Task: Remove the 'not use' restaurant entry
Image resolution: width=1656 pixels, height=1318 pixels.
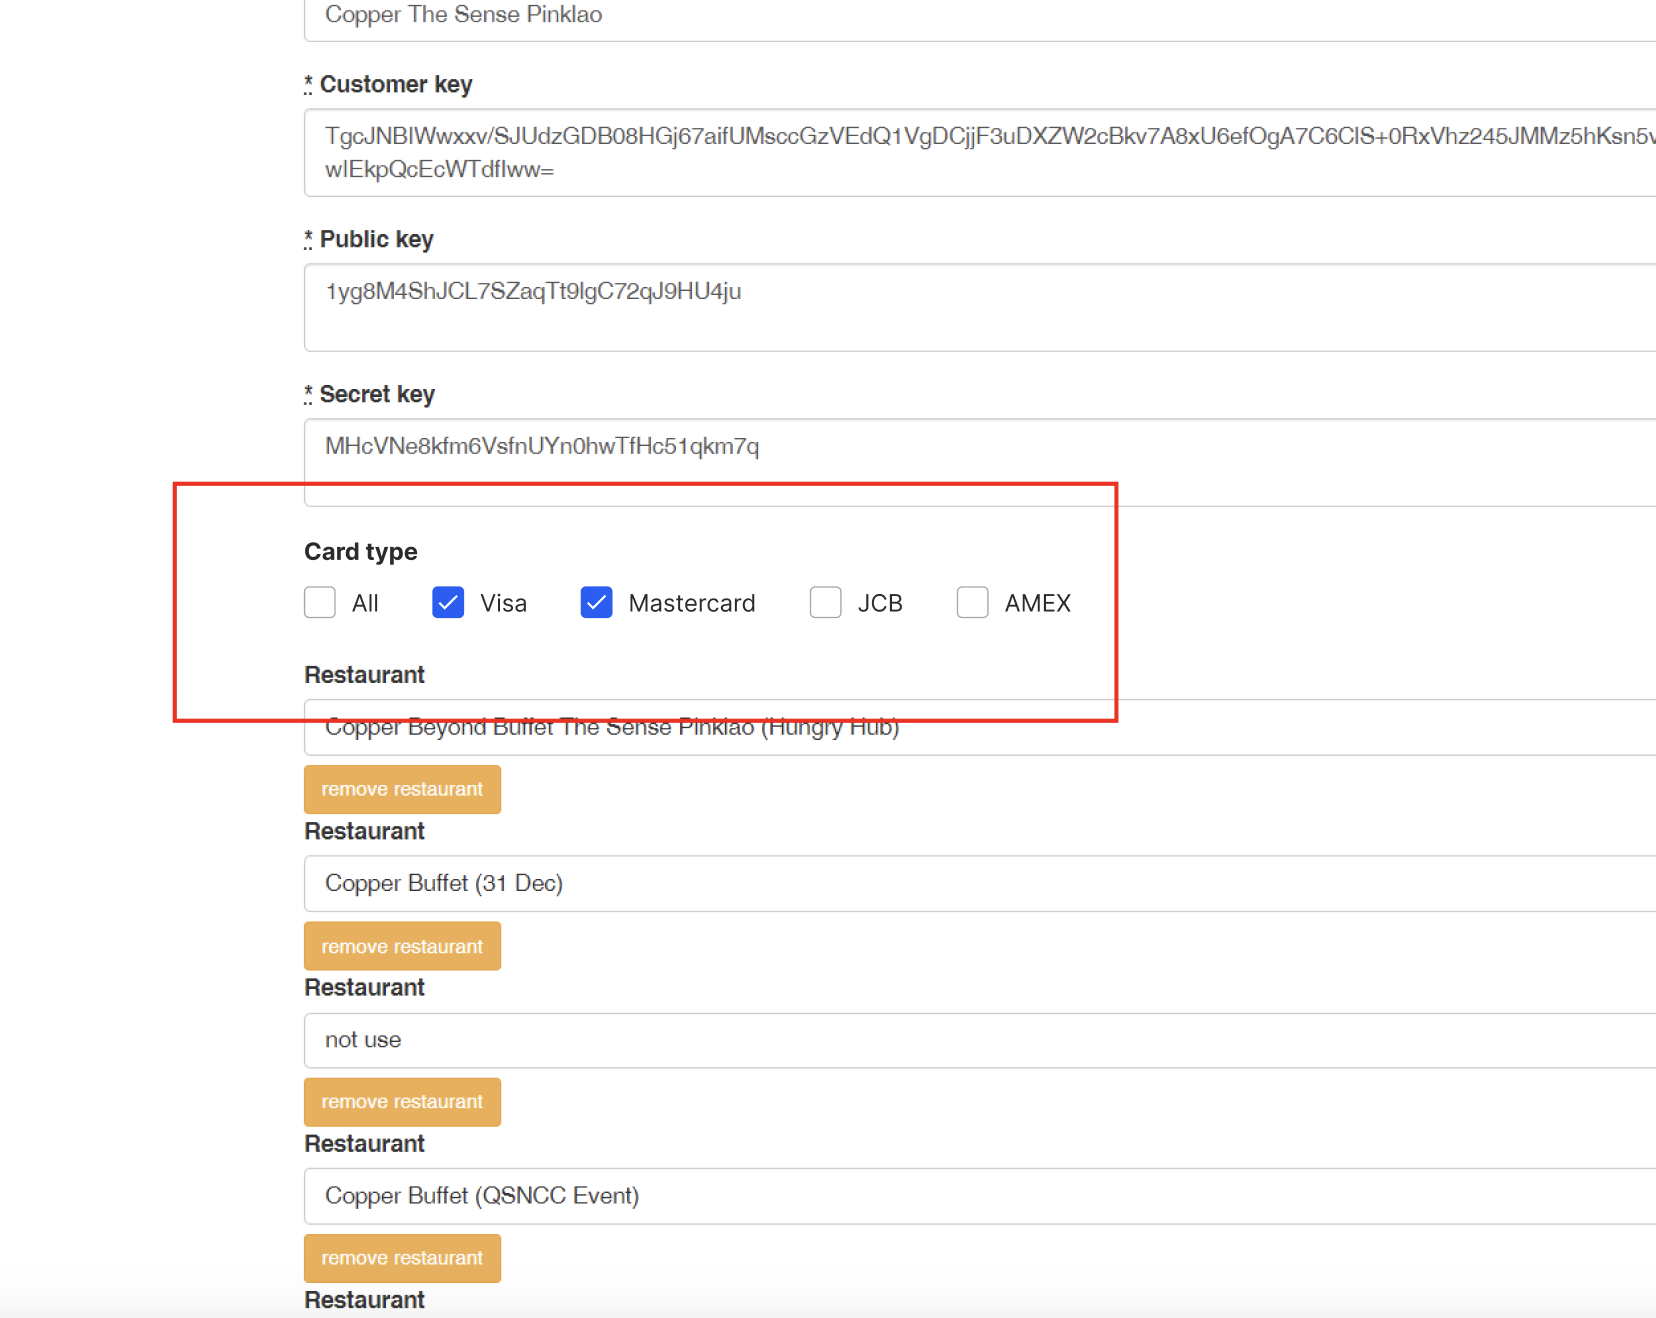Action: (x=402, y=1102)
